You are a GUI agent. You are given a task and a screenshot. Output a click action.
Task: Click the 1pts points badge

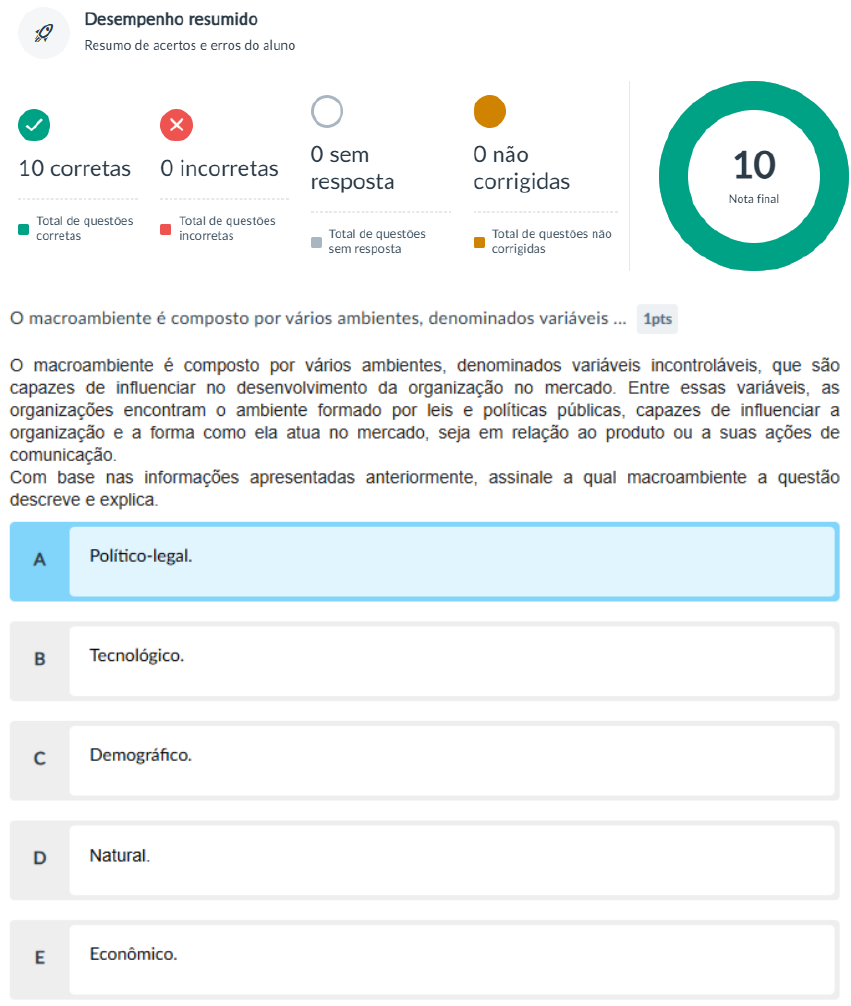point(657,320)
